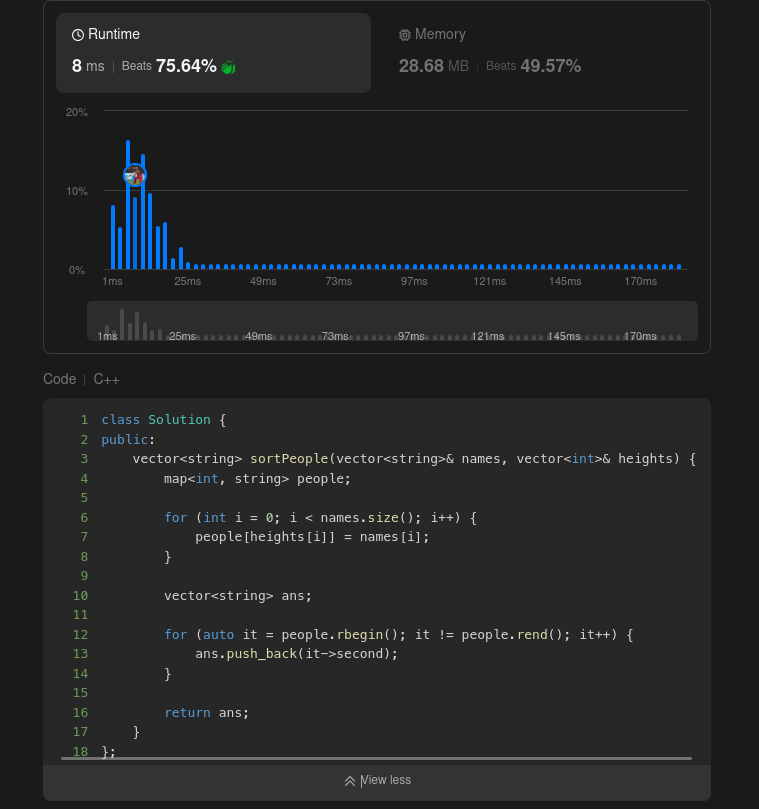The image size is (759, 809).
Task: Click the 8 ms runtime value
Action: (88, 66)
